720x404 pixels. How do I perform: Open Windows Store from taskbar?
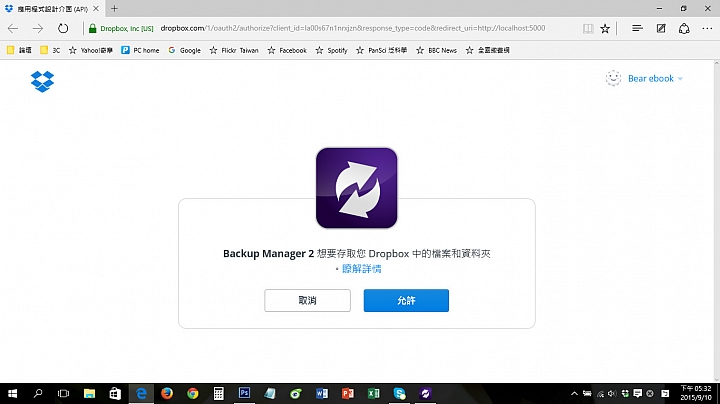click(x=115, y=393)
